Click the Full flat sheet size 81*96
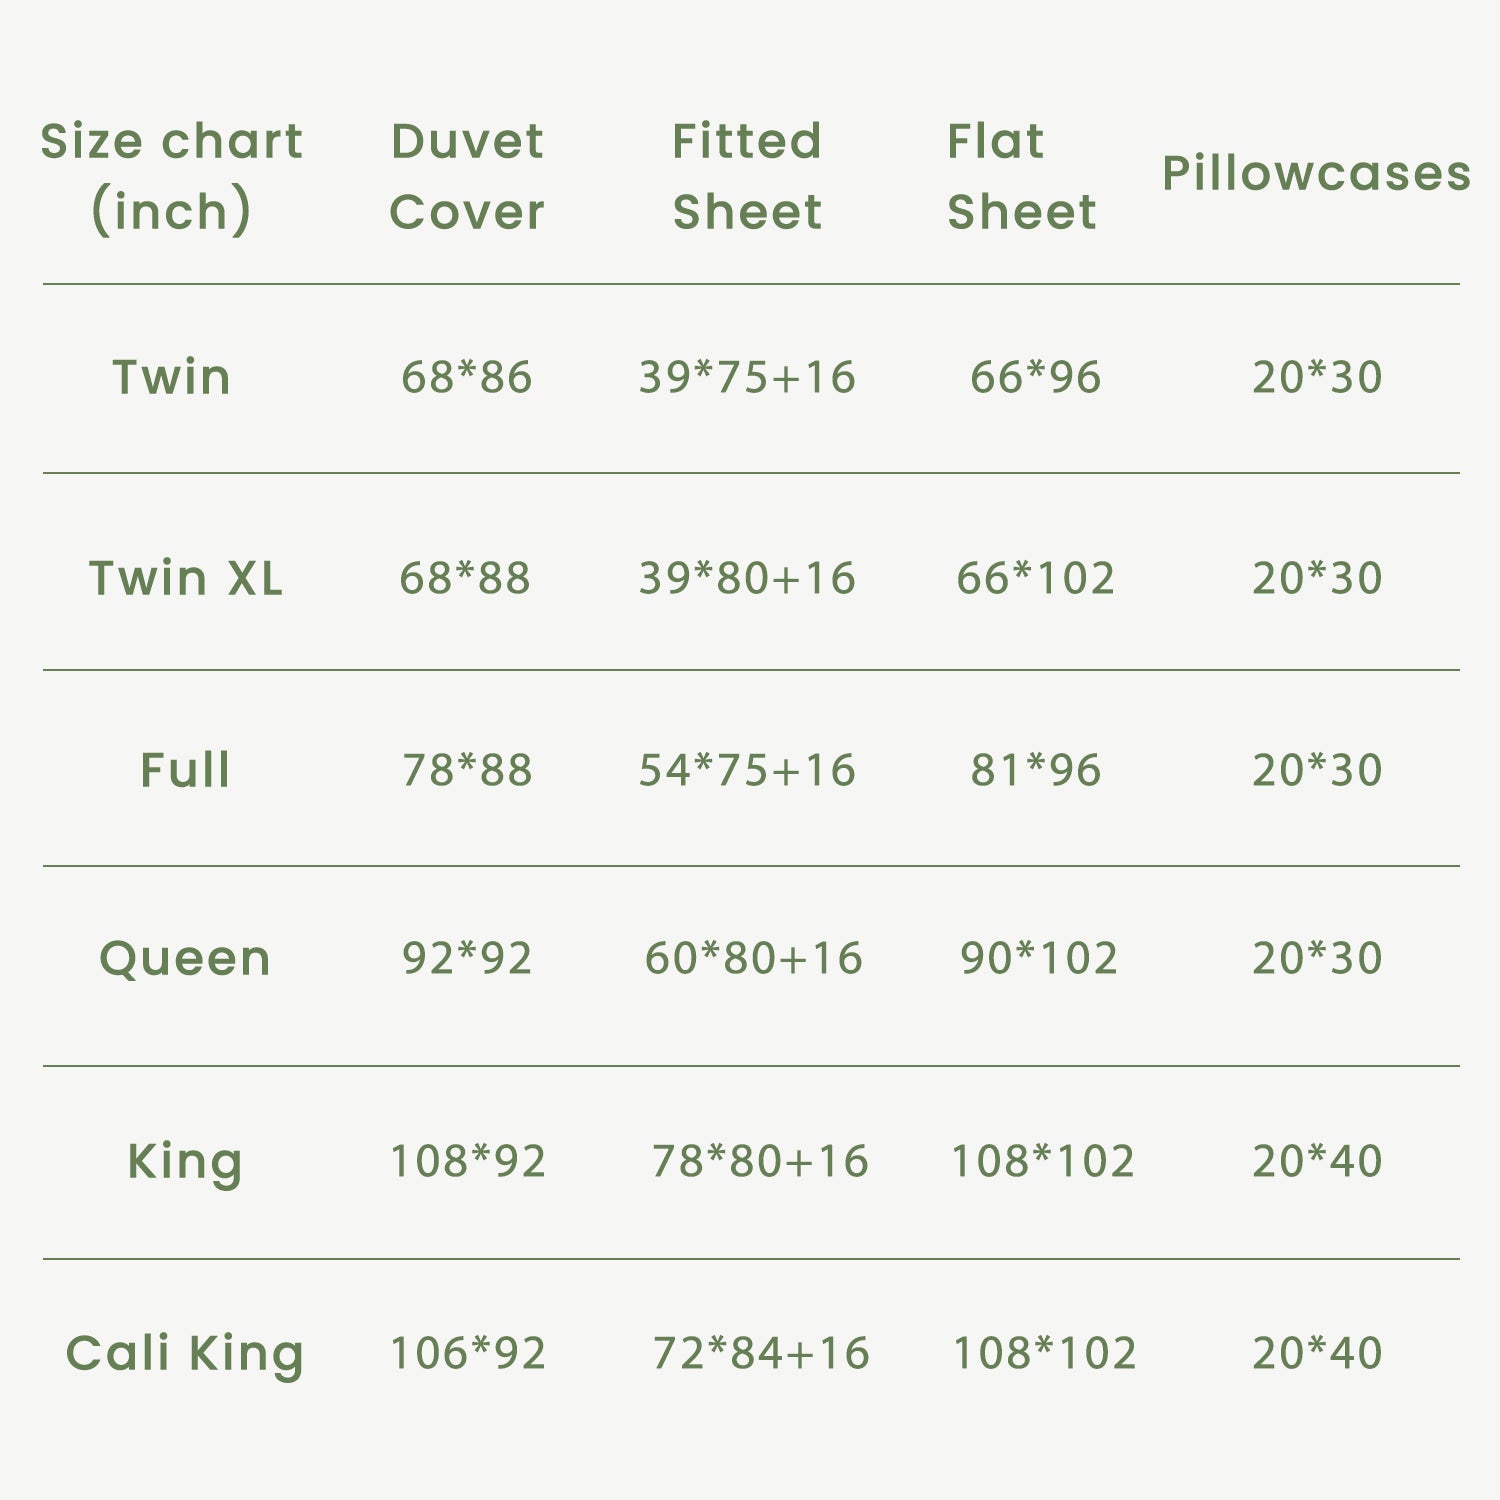 [1035, 770]
